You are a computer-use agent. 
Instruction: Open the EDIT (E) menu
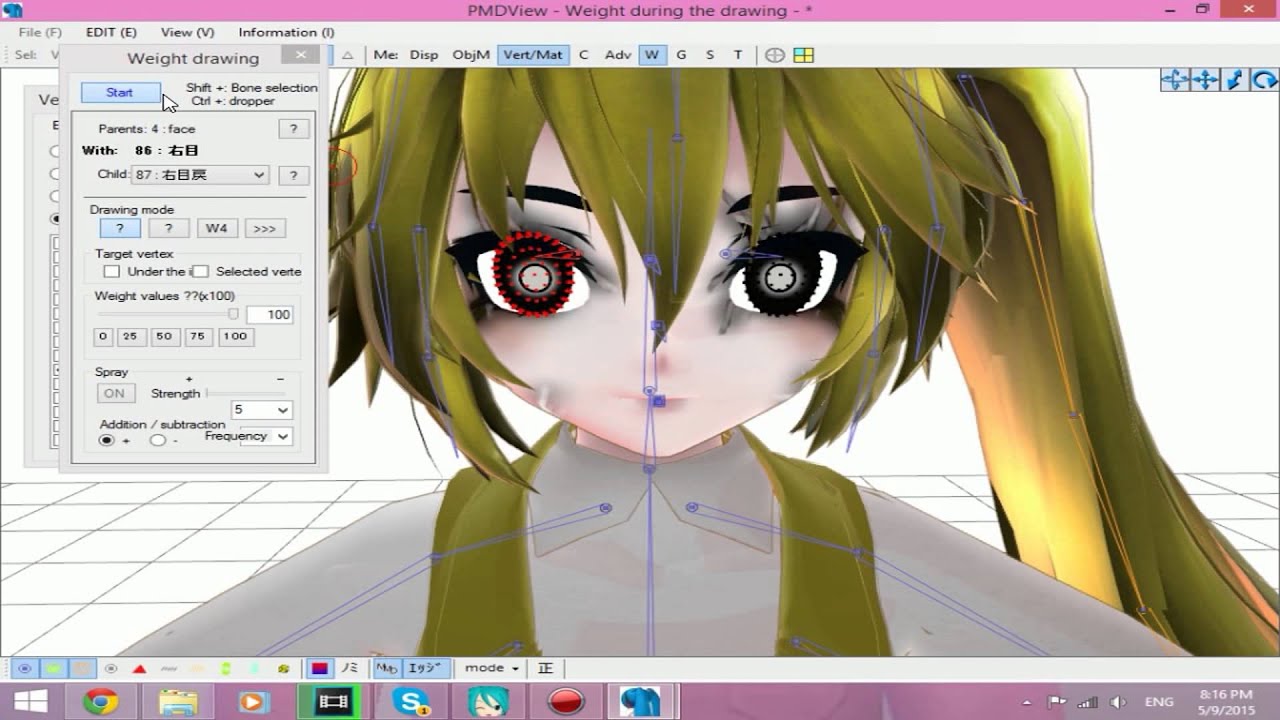coord(111,32)
